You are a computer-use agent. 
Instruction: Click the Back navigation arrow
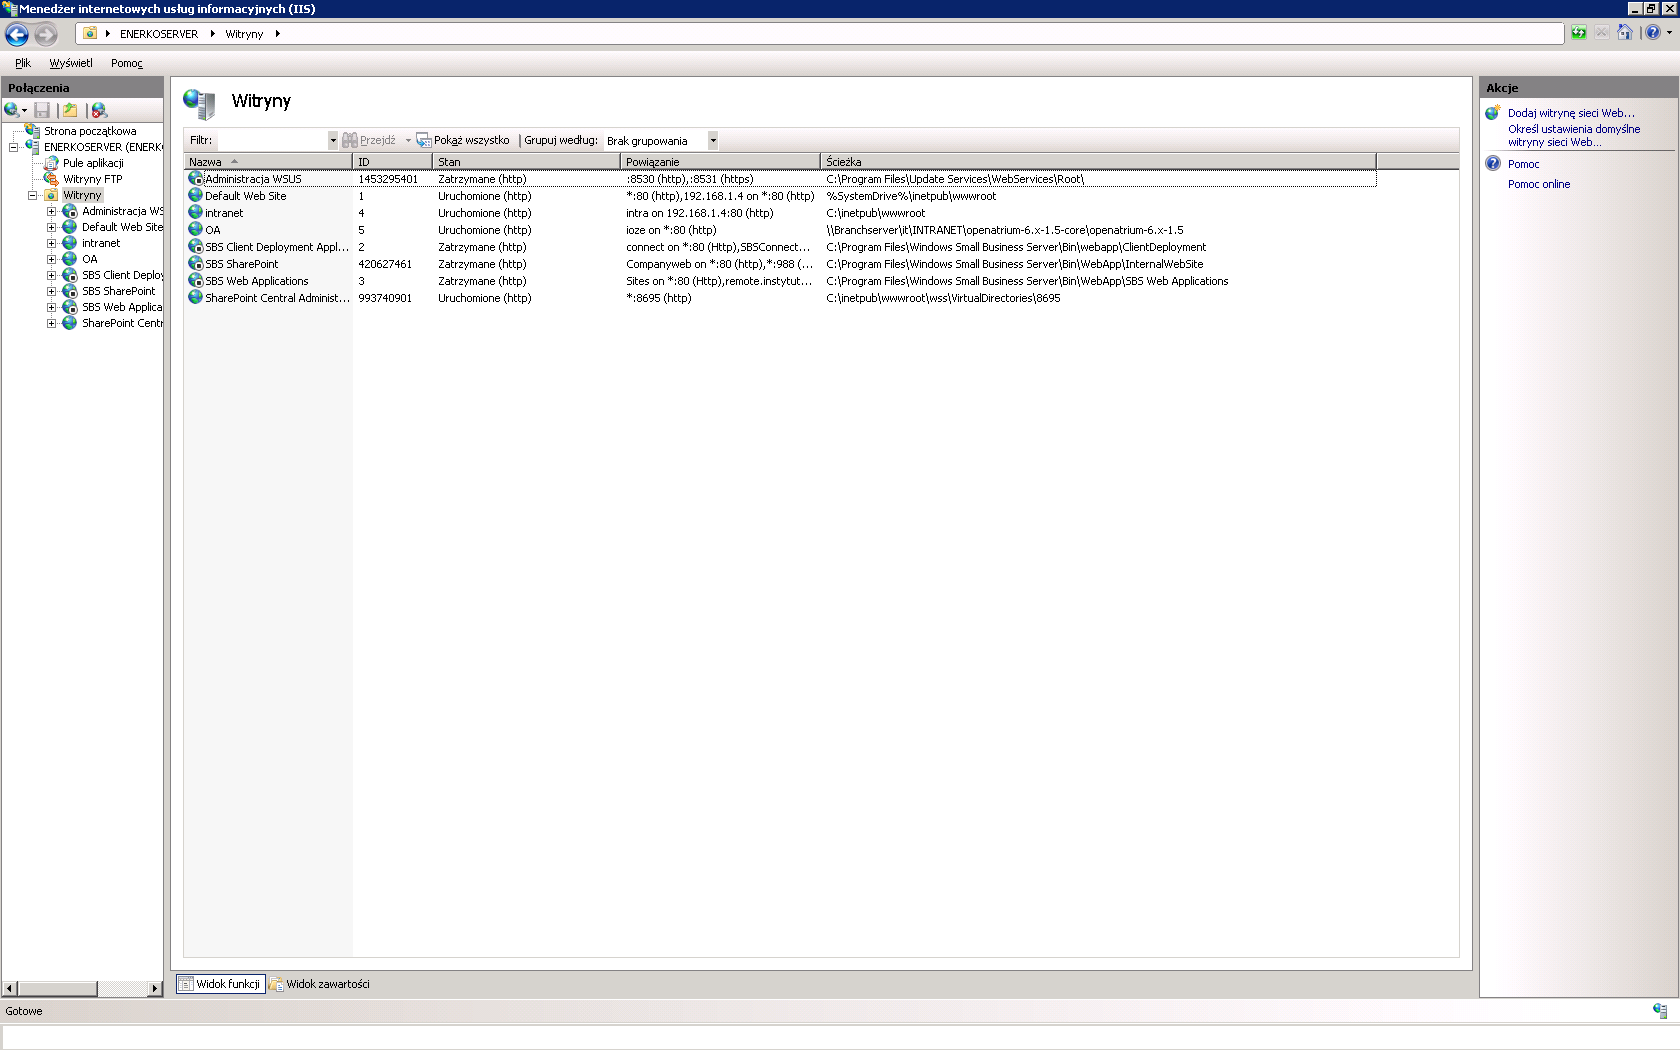point(17,34)
